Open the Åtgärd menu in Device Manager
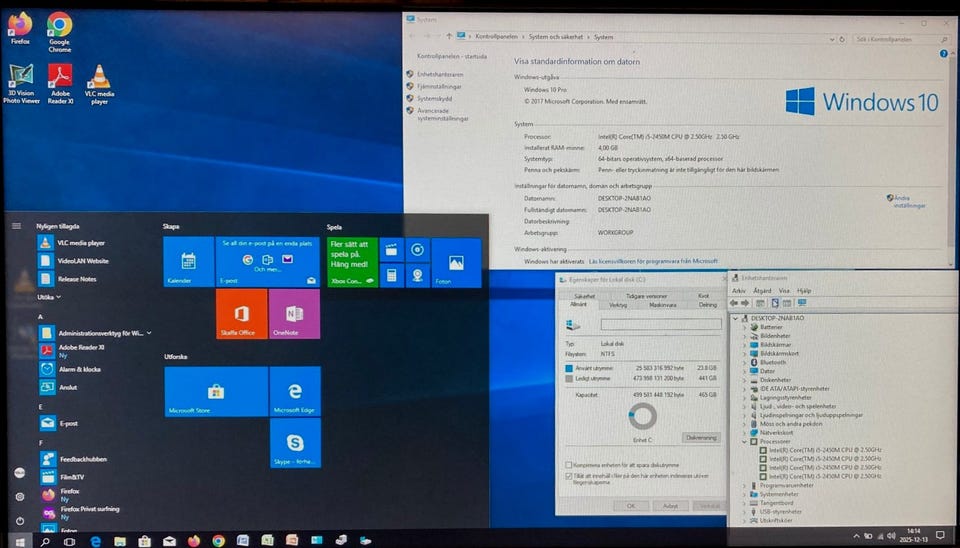This screenshot has height=548, width=960. [x=762, y=291]
